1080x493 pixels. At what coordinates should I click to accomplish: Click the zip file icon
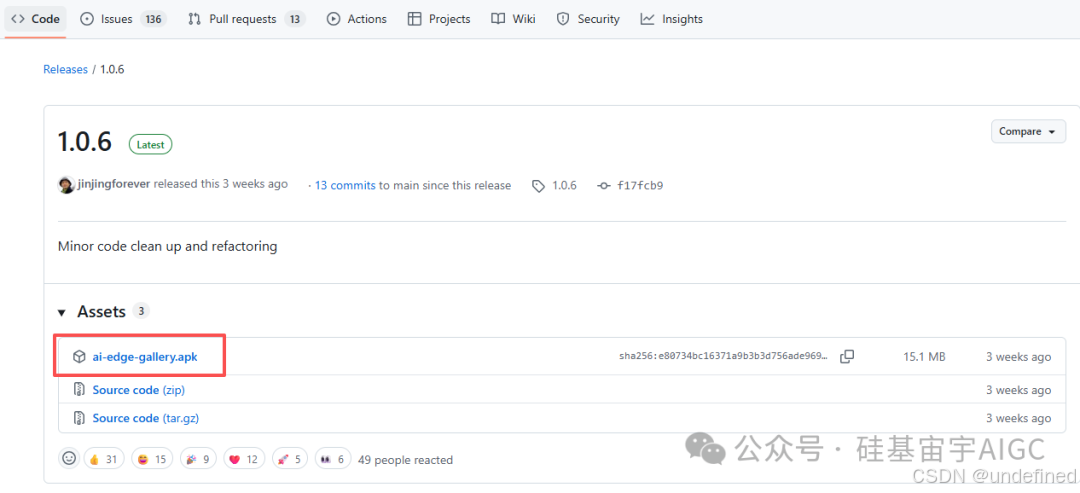80,390
